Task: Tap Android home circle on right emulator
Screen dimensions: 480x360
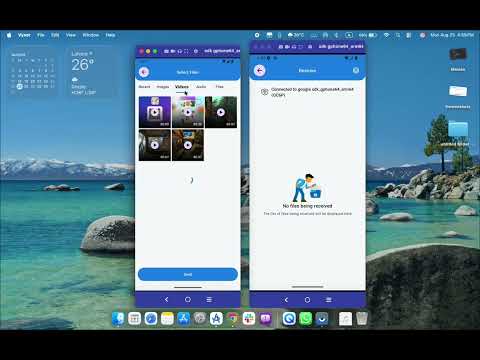Action: tap(307, 300)
